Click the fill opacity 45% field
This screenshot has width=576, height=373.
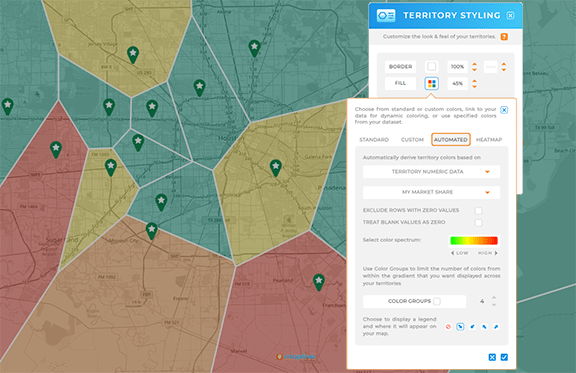tap(457, 83)
